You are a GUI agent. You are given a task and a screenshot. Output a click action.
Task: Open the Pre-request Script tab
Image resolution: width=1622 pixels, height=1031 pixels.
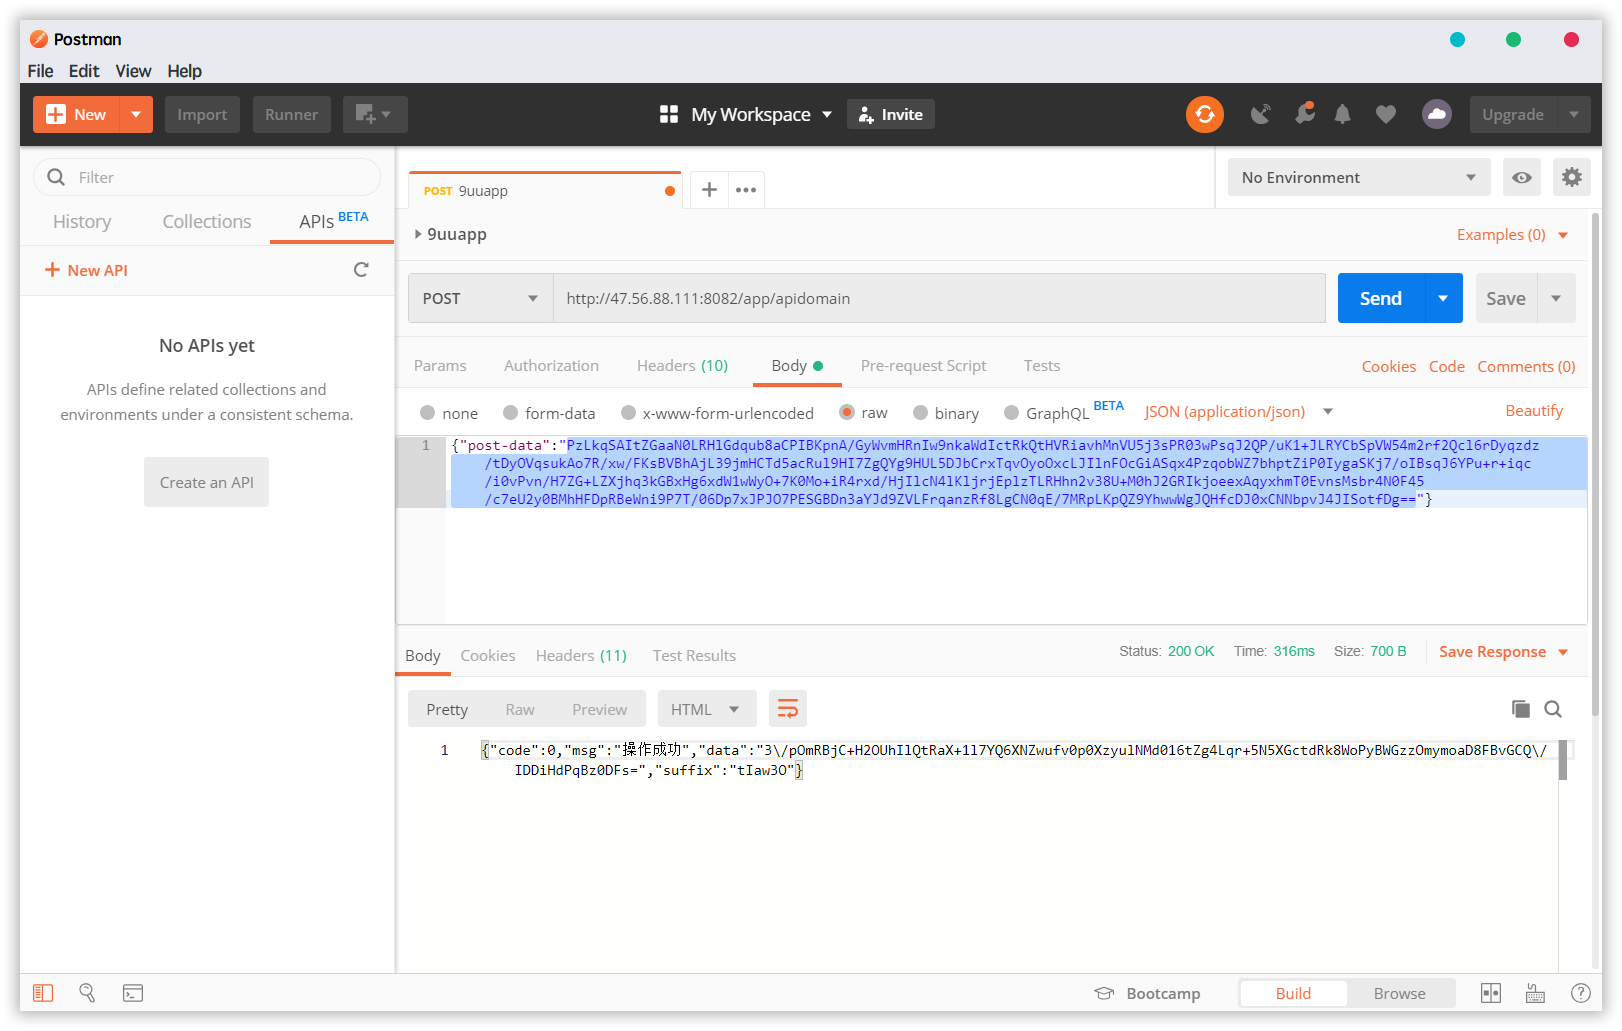click(923, 366)
